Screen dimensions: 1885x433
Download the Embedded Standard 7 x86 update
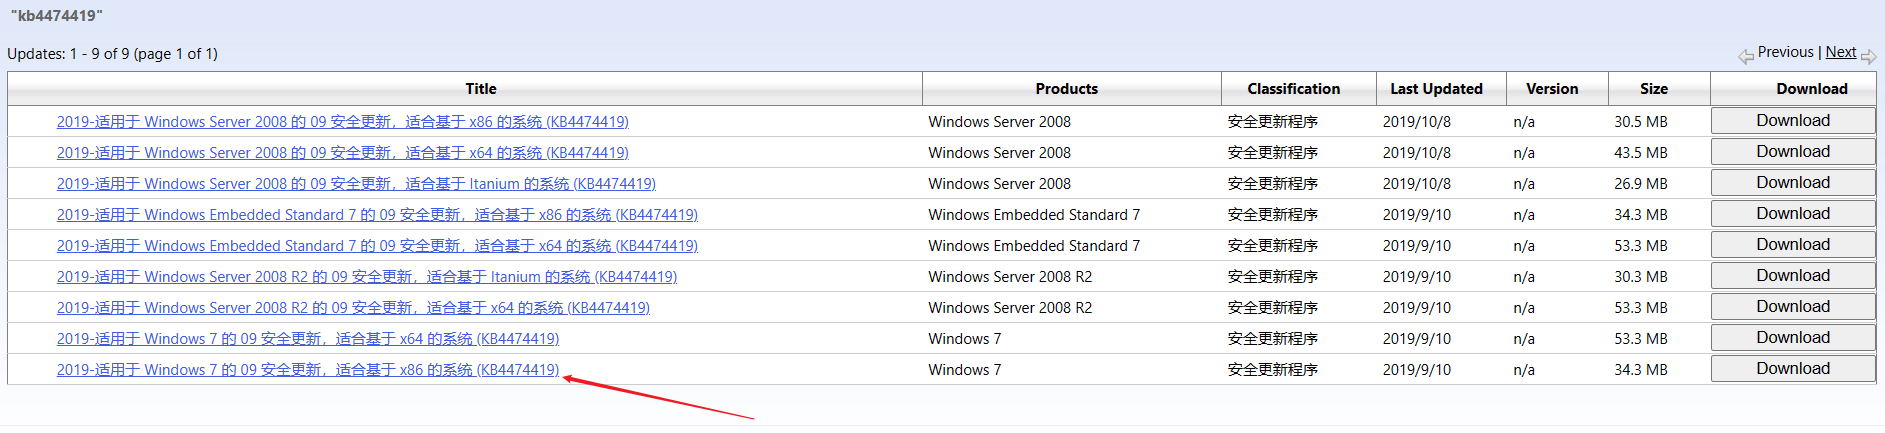coord(1793,214)
